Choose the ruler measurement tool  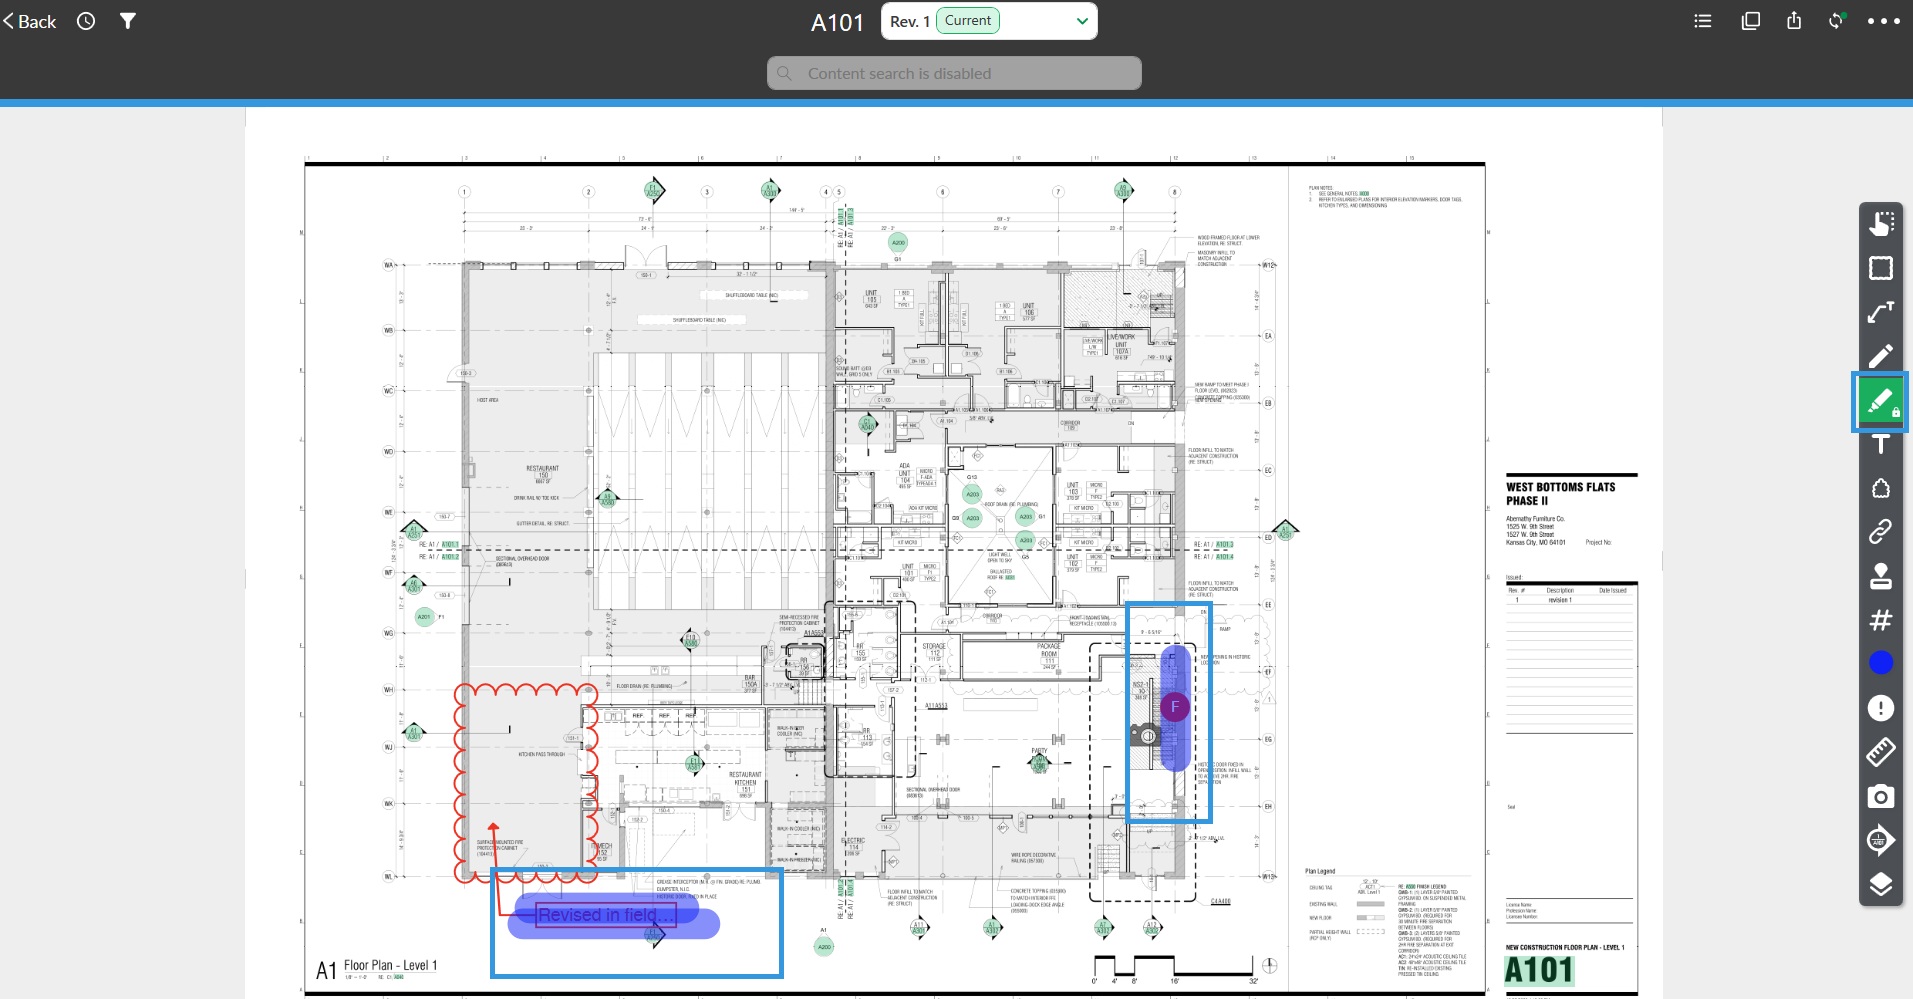[x=1881, y=752]
